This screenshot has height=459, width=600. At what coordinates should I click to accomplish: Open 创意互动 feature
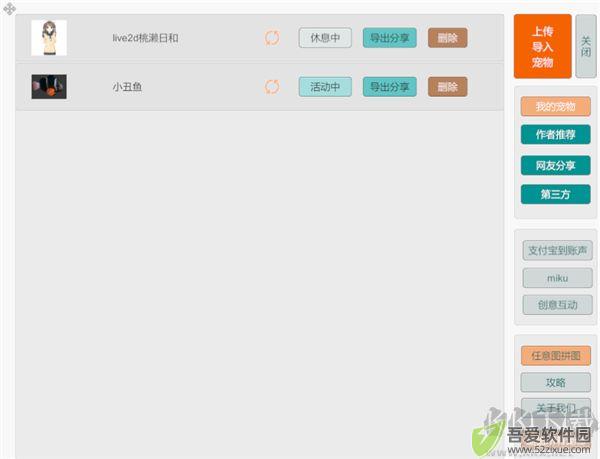[558, 305]
